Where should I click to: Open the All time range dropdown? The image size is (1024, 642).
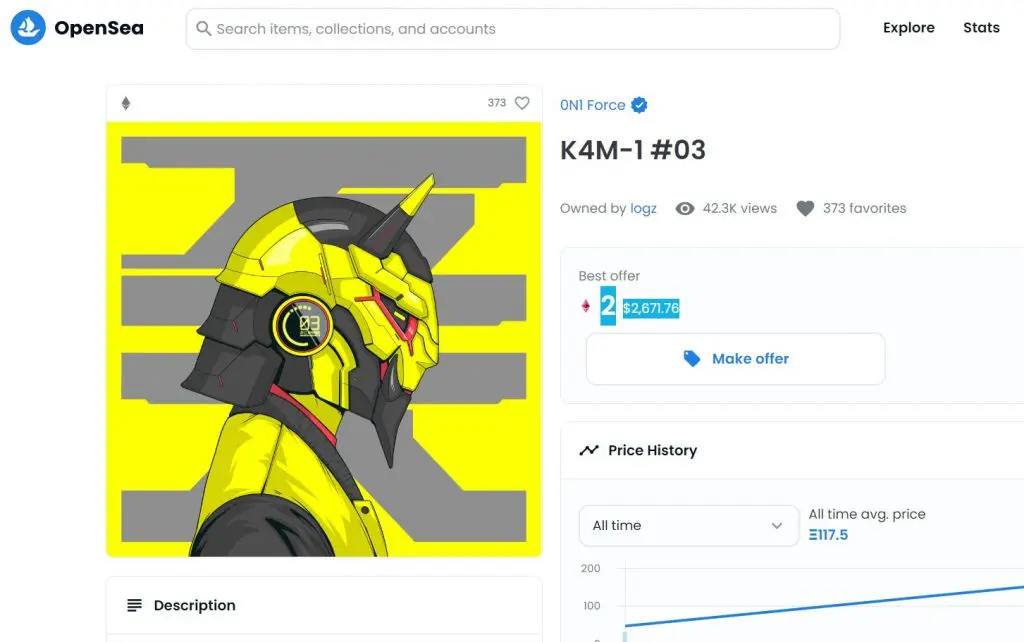(x=688, y=525)
